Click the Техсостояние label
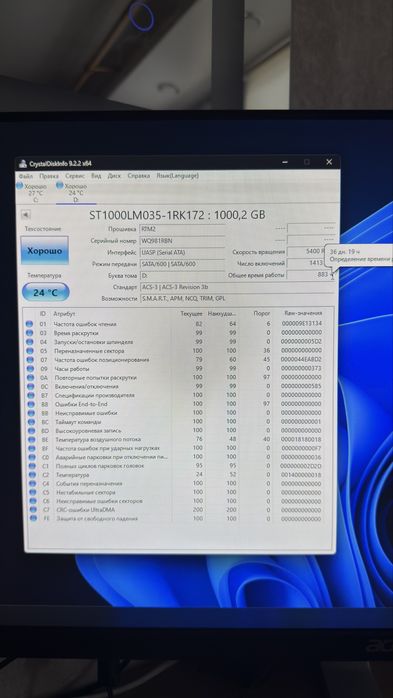Viewport: 393px width, 698px height. (44, 229)
